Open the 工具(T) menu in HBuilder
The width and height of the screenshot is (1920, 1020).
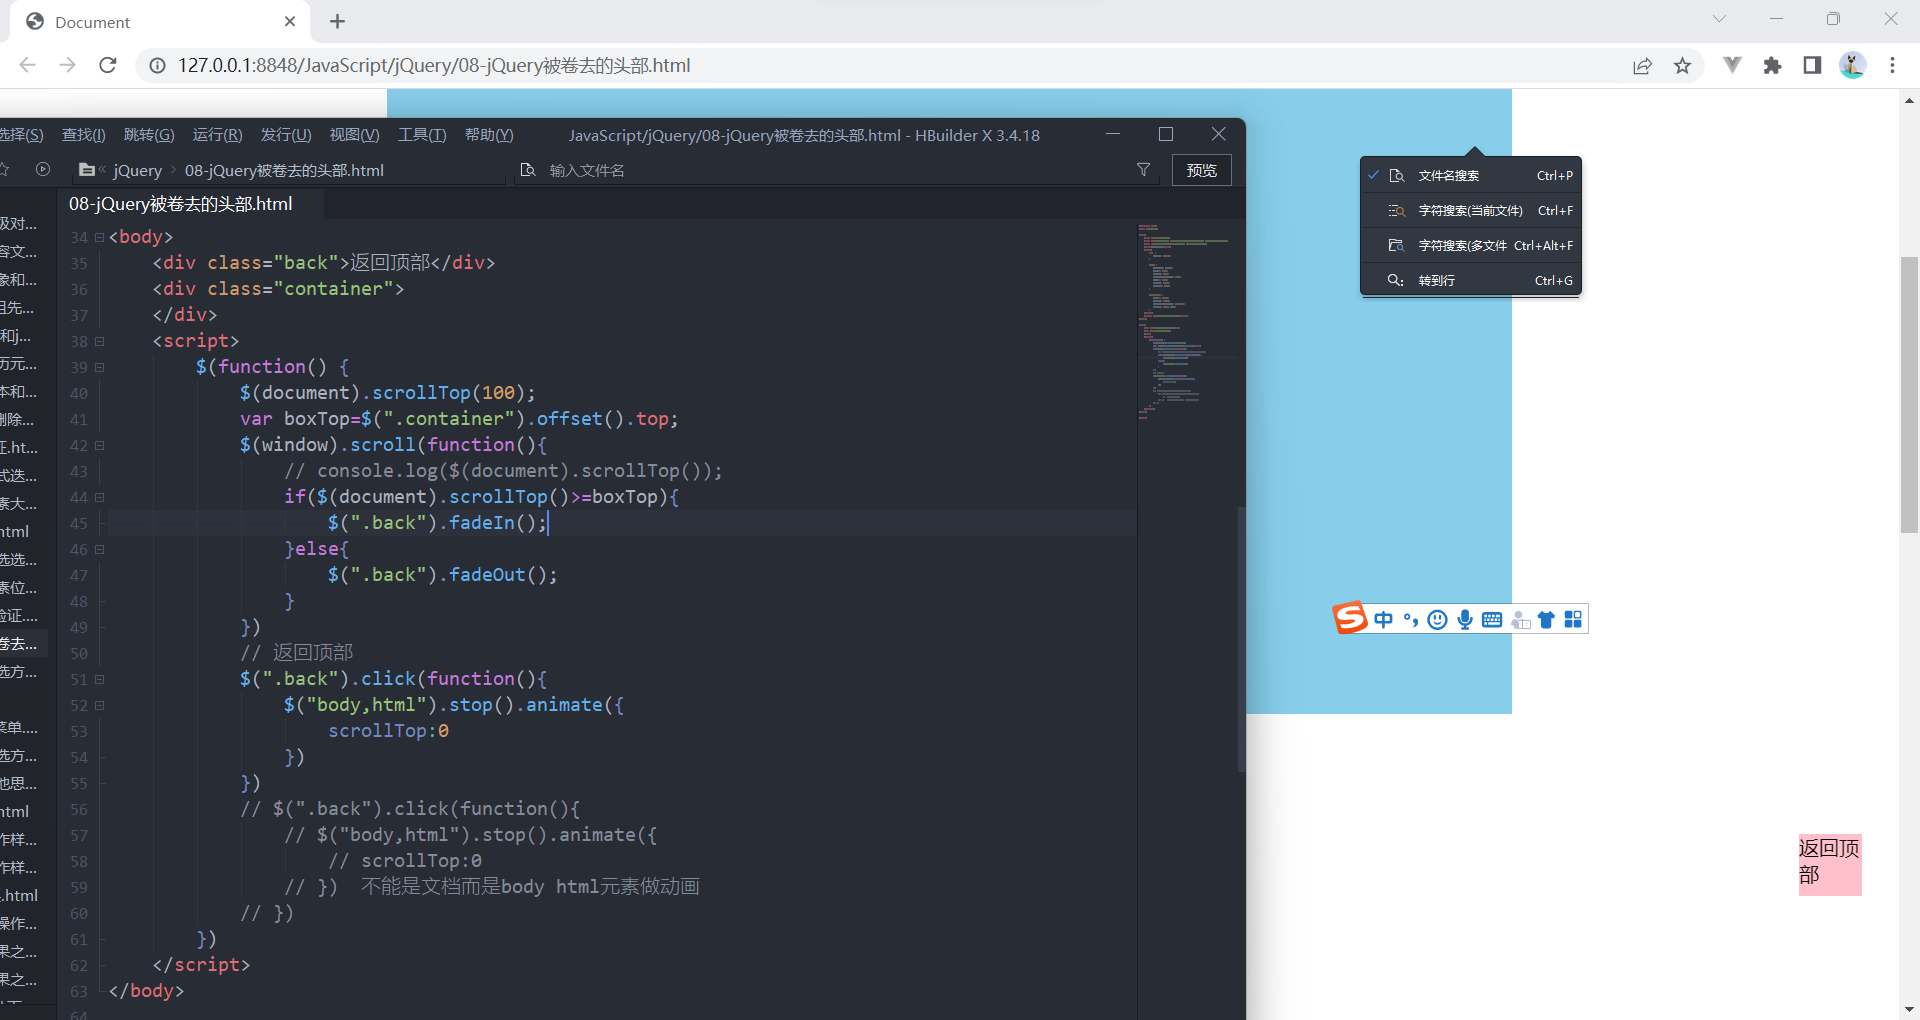[421, 134]
